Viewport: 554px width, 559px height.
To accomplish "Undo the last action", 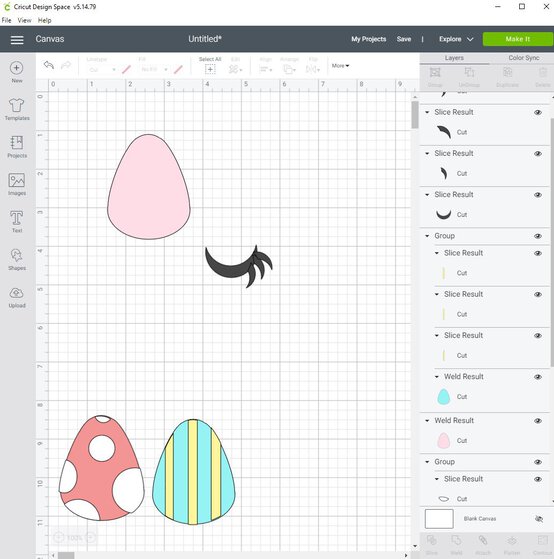I will tap(49, 65).
